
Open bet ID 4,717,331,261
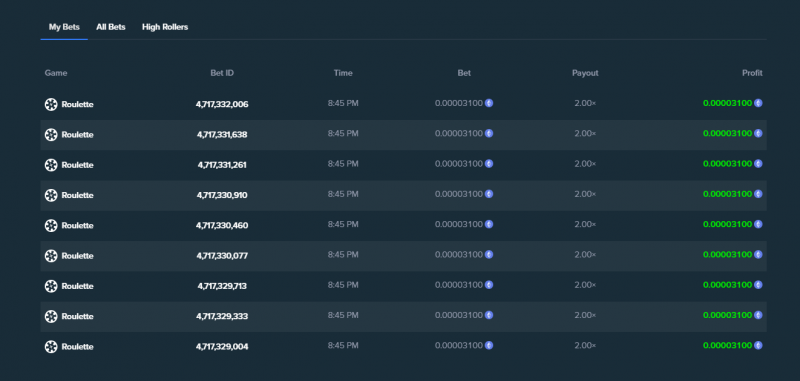point(222,165)
